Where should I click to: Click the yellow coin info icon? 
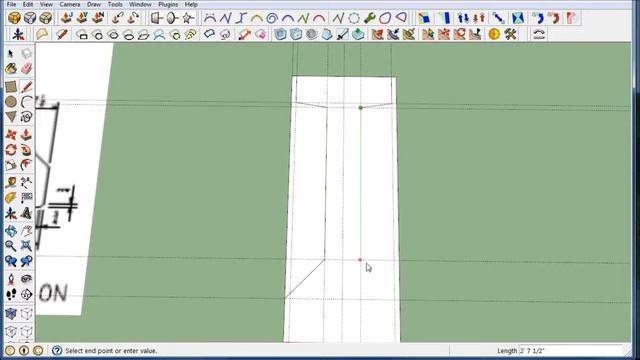click(x=494, y=34)
